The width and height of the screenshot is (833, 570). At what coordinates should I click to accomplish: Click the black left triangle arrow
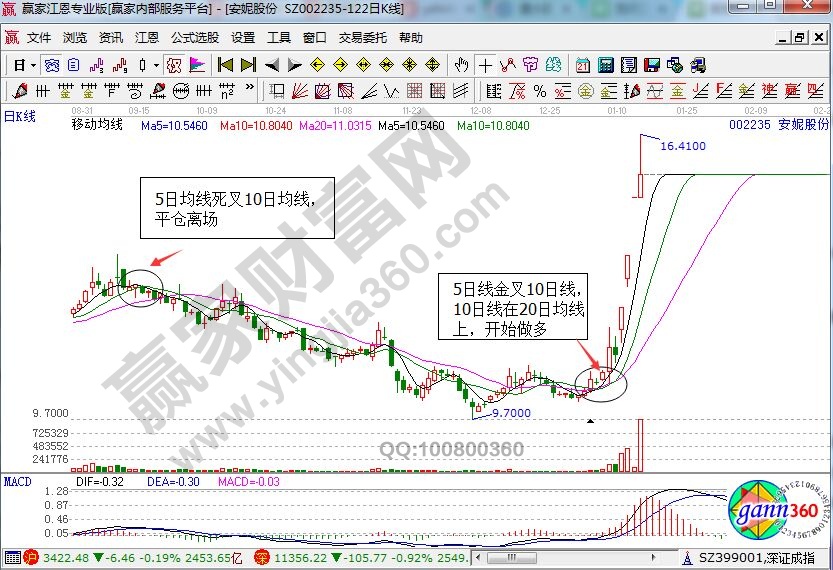271,65
